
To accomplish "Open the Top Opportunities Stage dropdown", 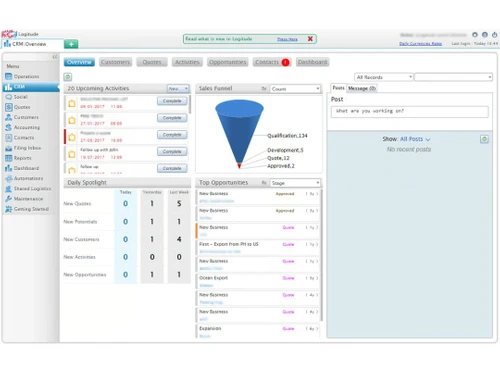I will click(295, 183).
